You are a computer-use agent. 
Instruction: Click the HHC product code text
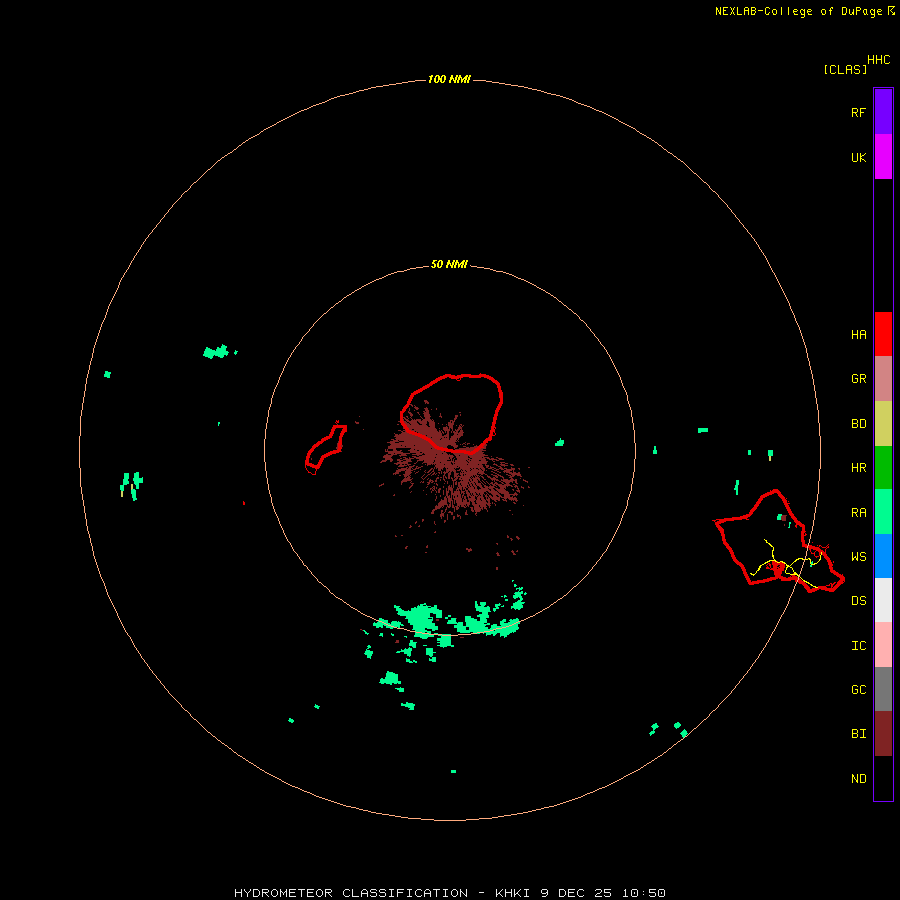click(x=878, y=60)
